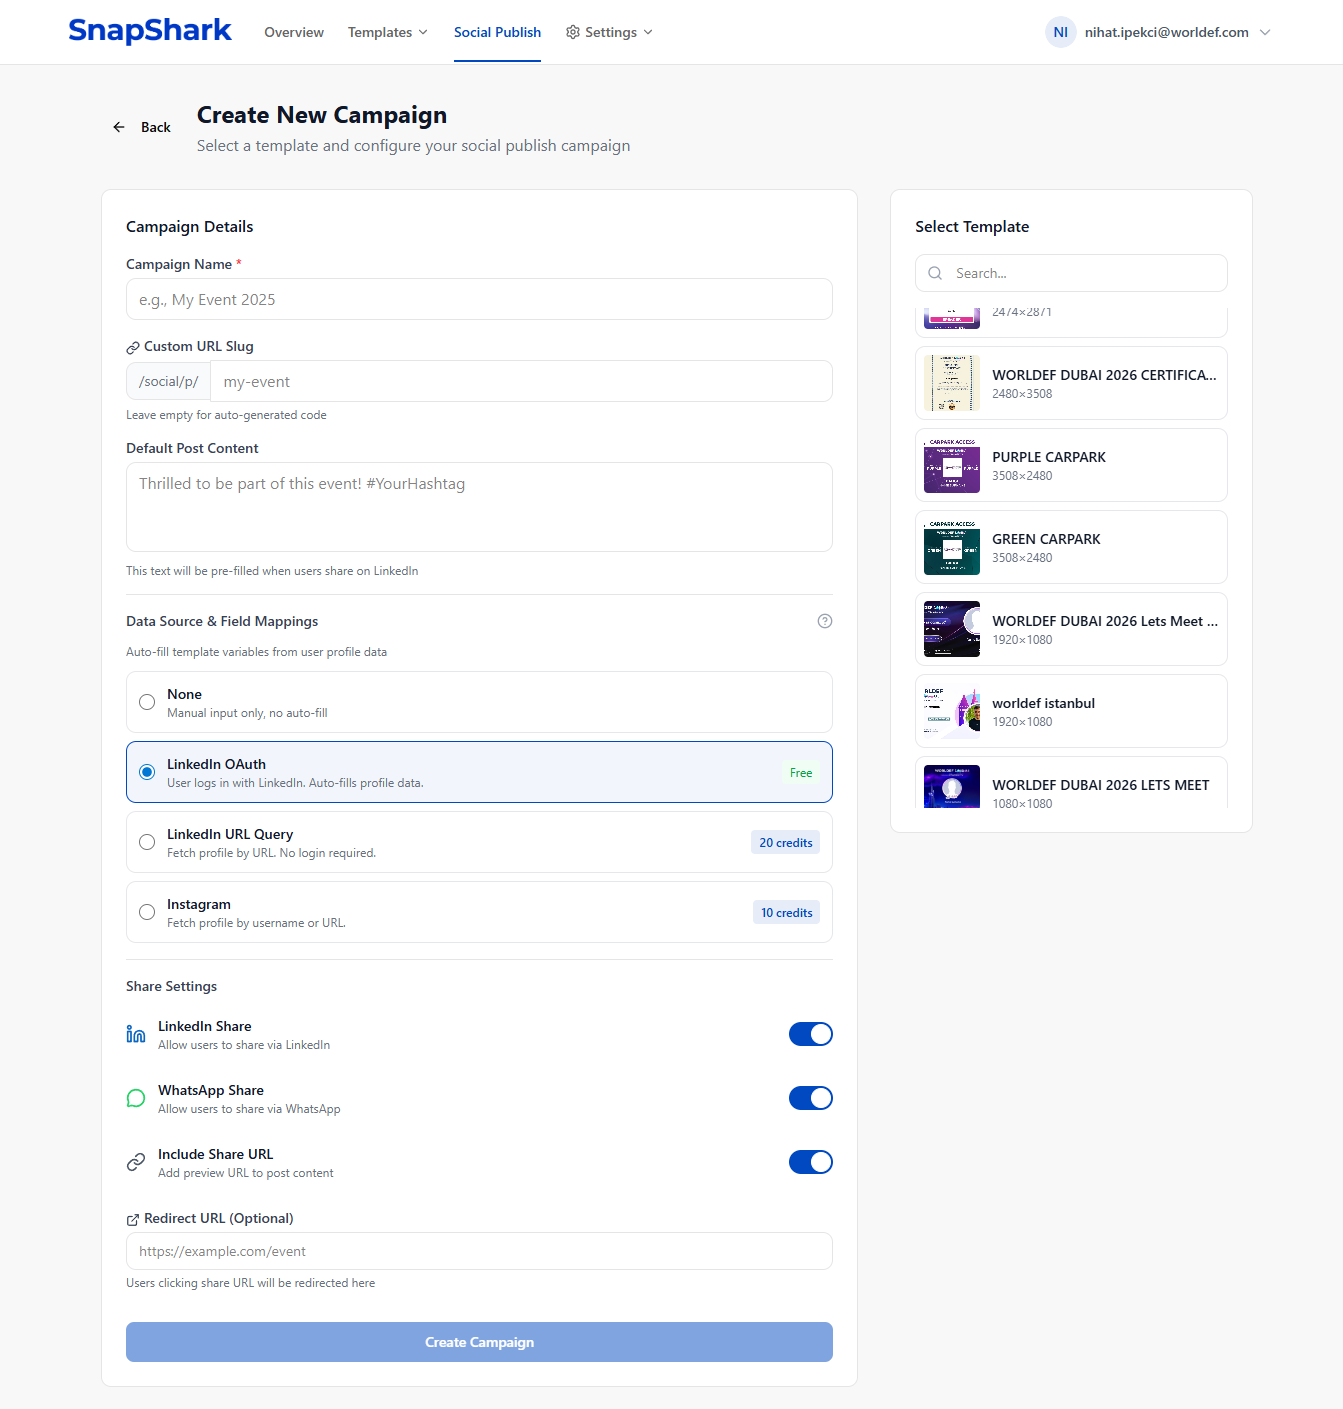1343x1409 pixels.
Task: Click the help icon next to Field Mappings
Action: (x=824, y=621)
